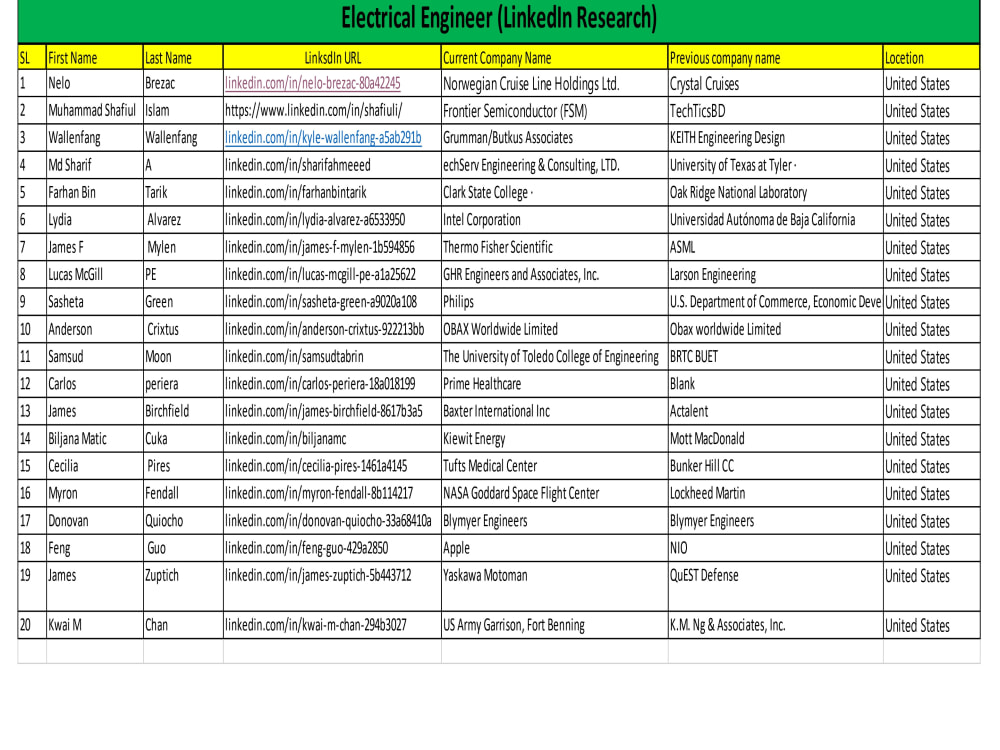Click the cell 'BRTC BUET'
Viewport: 1000px width, 750px height.
click(776, 357)
